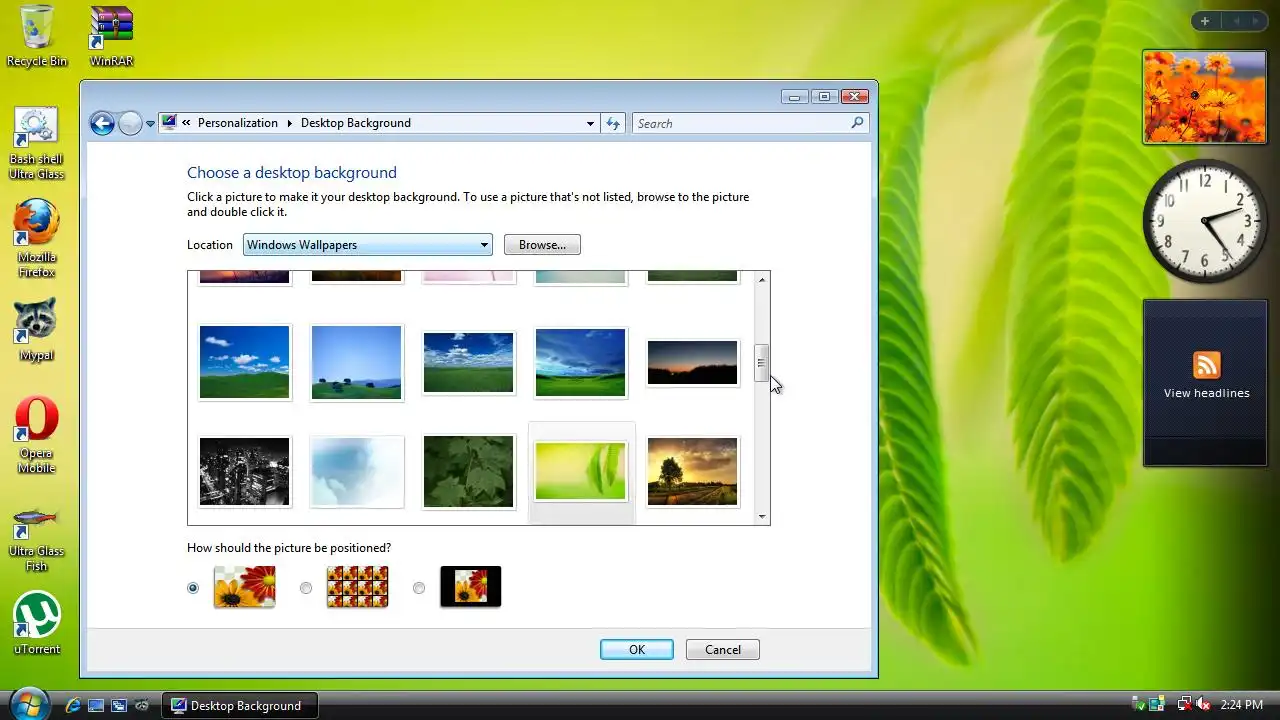Click the Windows Sidebar tray icon
1280x720 pixels.
tap(1157, 705)
